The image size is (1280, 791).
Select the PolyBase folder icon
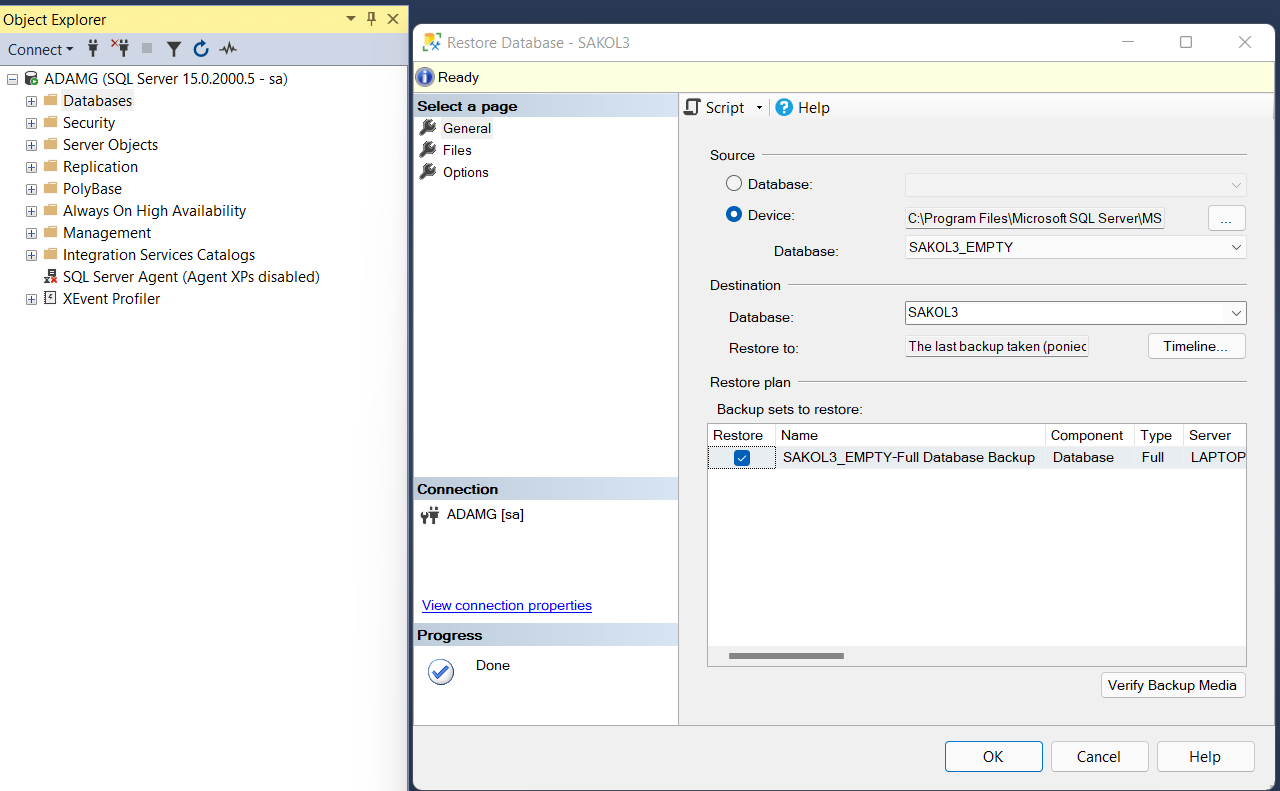[x=51, y=189]
